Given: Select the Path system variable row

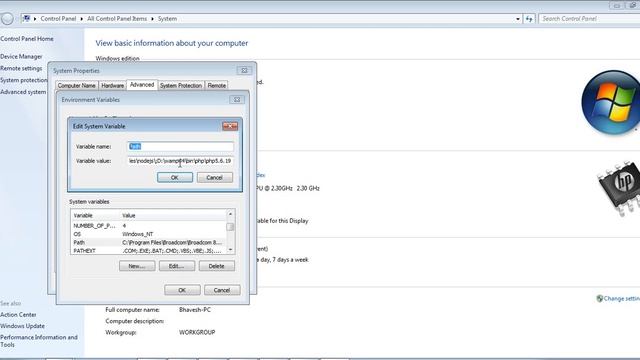Looking at the screenshot, I should [149, 242].
